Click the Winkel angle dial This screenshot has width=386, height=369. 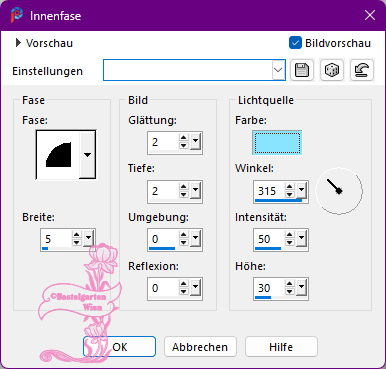(339, 191)
